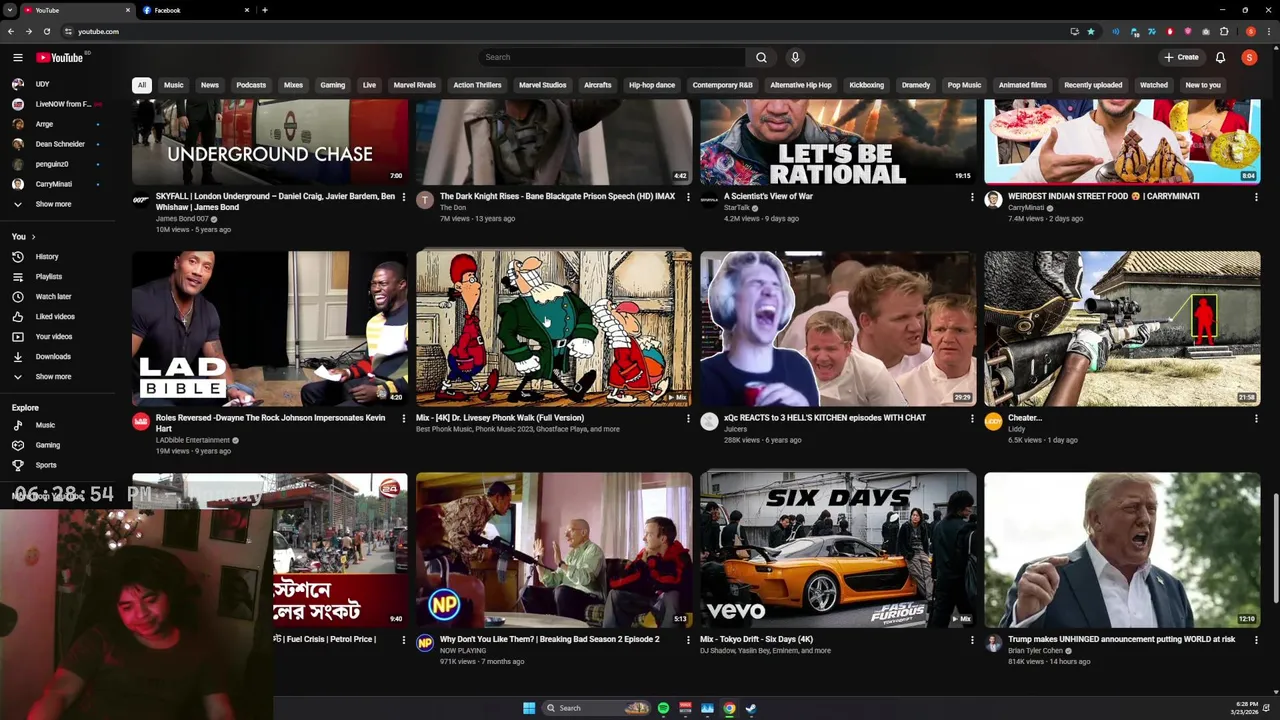Open History in sidebar
This screenshot has width=1280, height=720.
tap(47, 257)
